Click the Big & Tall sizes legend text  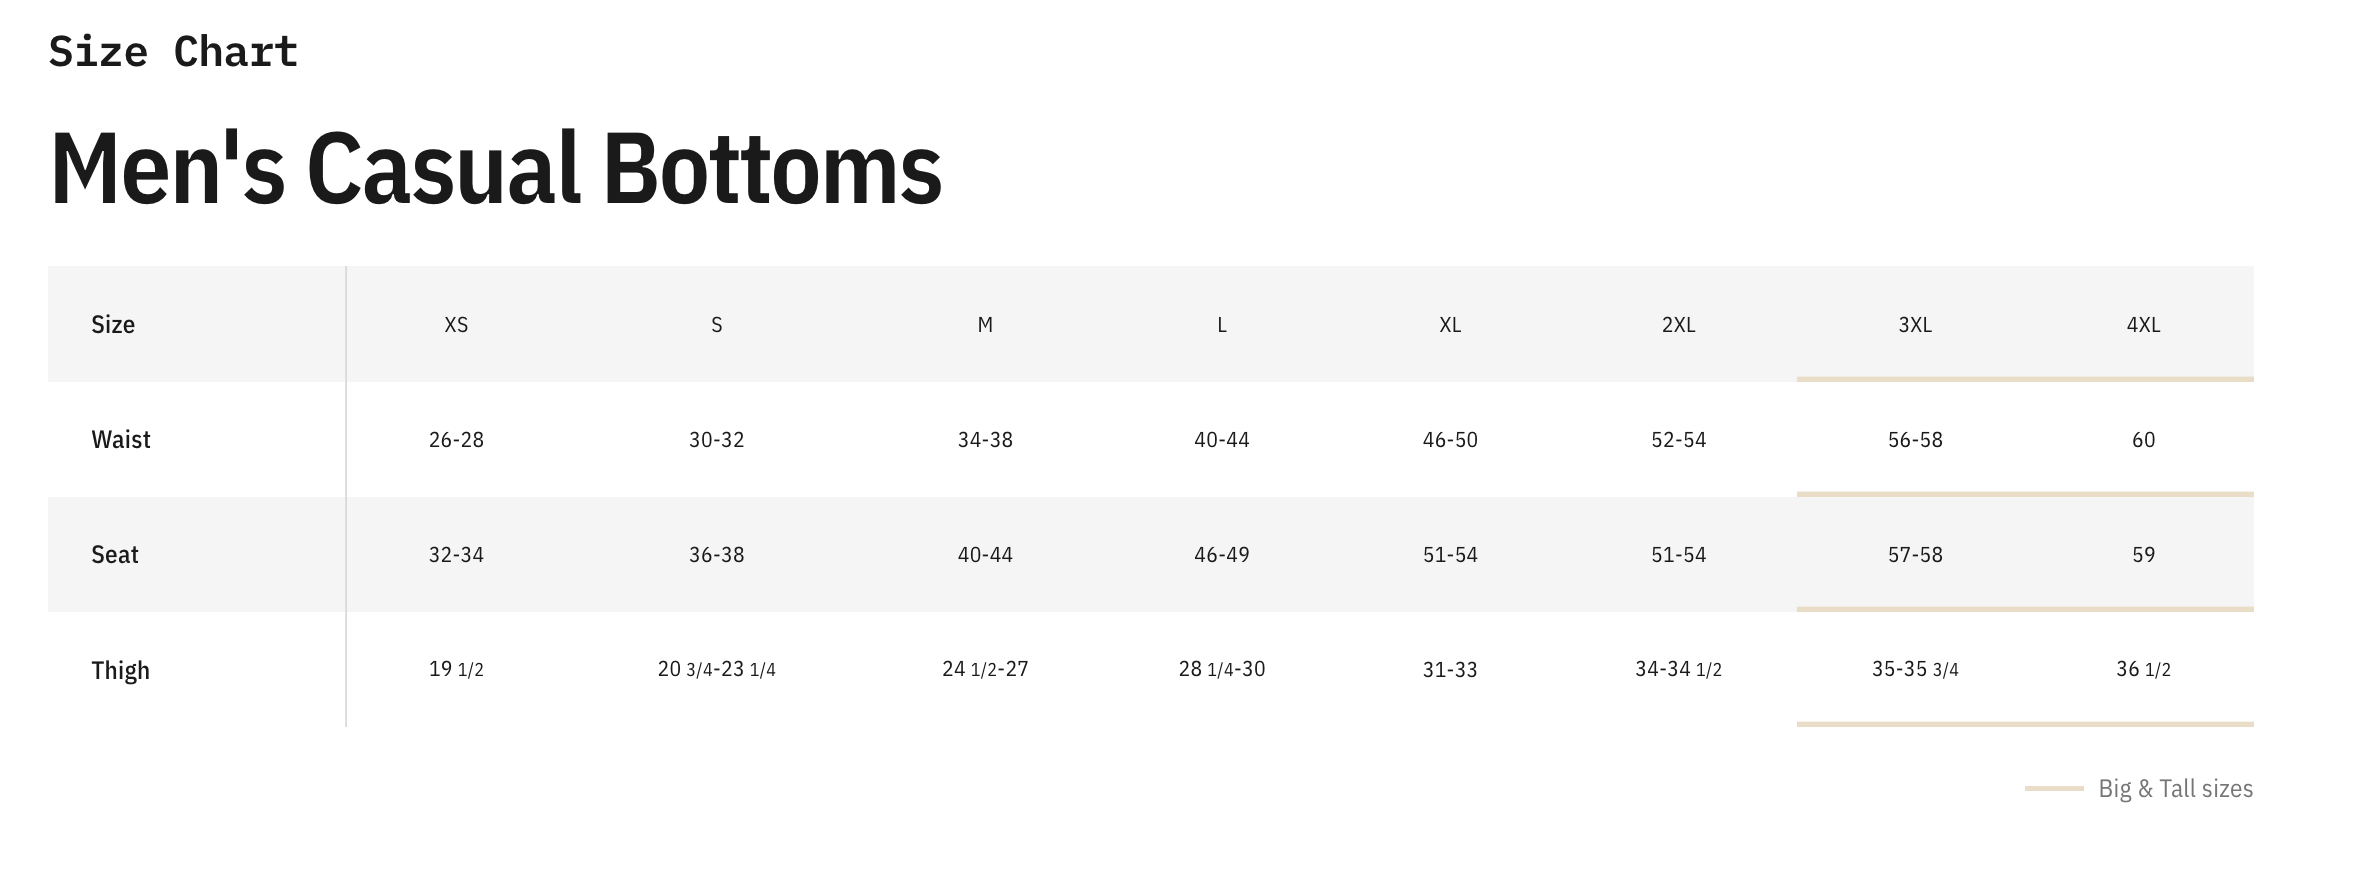2175,789
